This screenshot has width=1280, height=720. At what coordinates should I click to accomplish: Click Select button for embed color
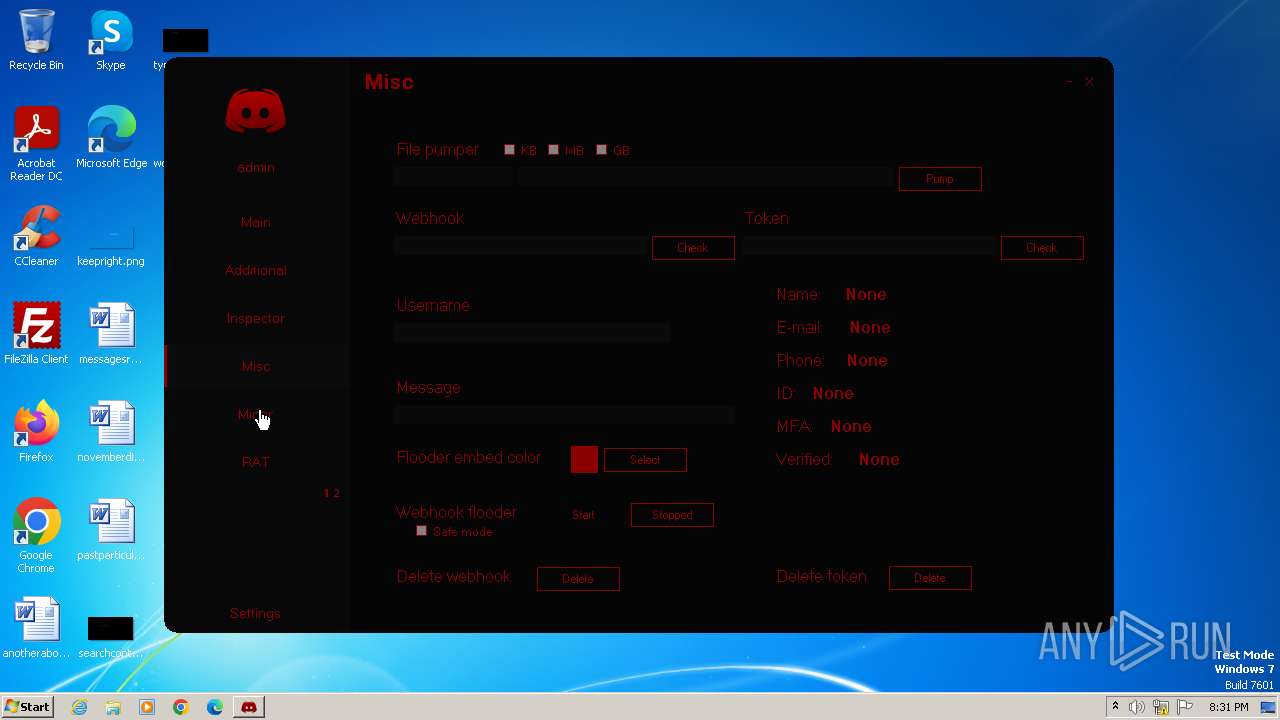645,460
